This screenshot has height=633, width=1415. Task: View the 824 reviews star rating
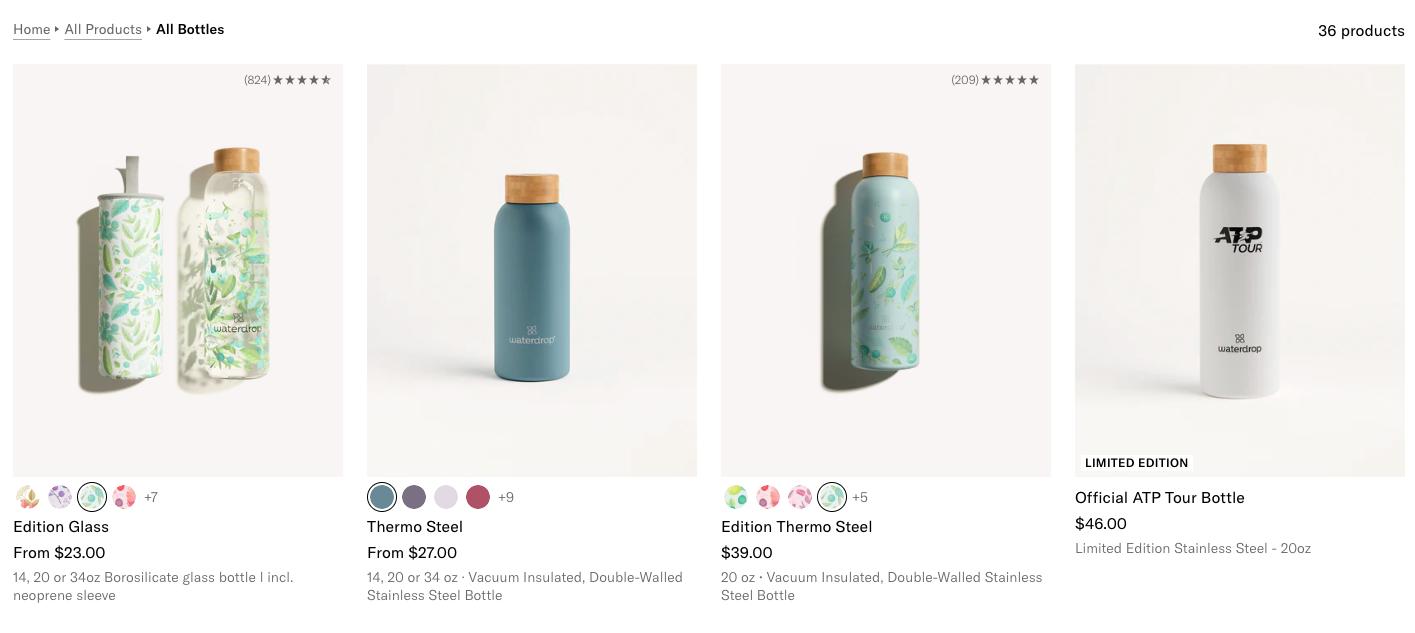[x=288, y=80]
